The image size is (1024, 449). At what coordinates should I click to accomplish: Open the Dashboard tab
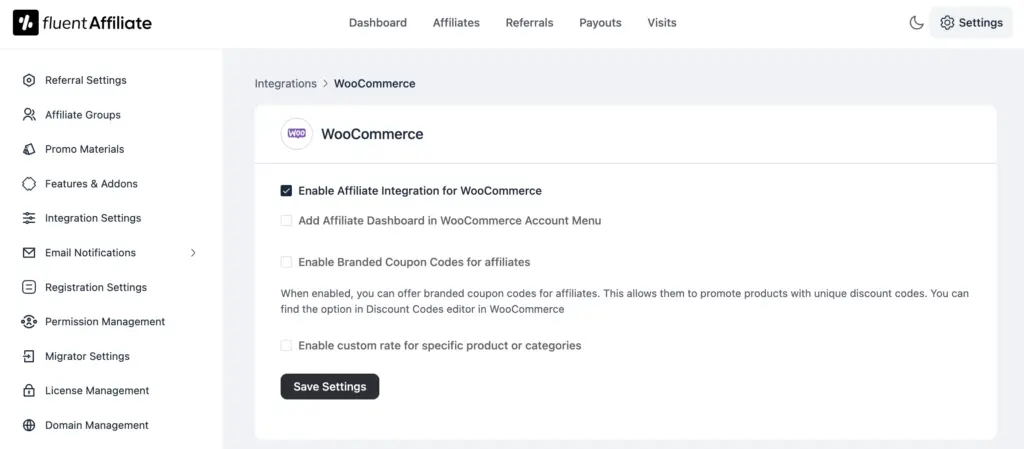(x=377, y=23)
